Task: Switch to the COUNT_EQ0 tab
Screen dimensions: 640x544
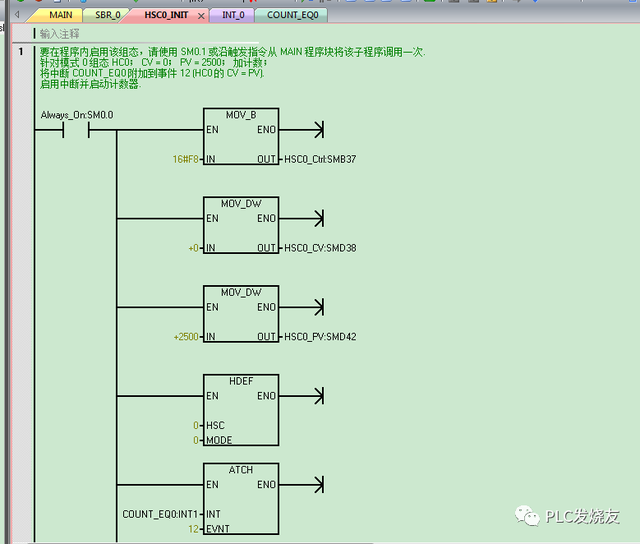Action: click(x=292, y=15)
